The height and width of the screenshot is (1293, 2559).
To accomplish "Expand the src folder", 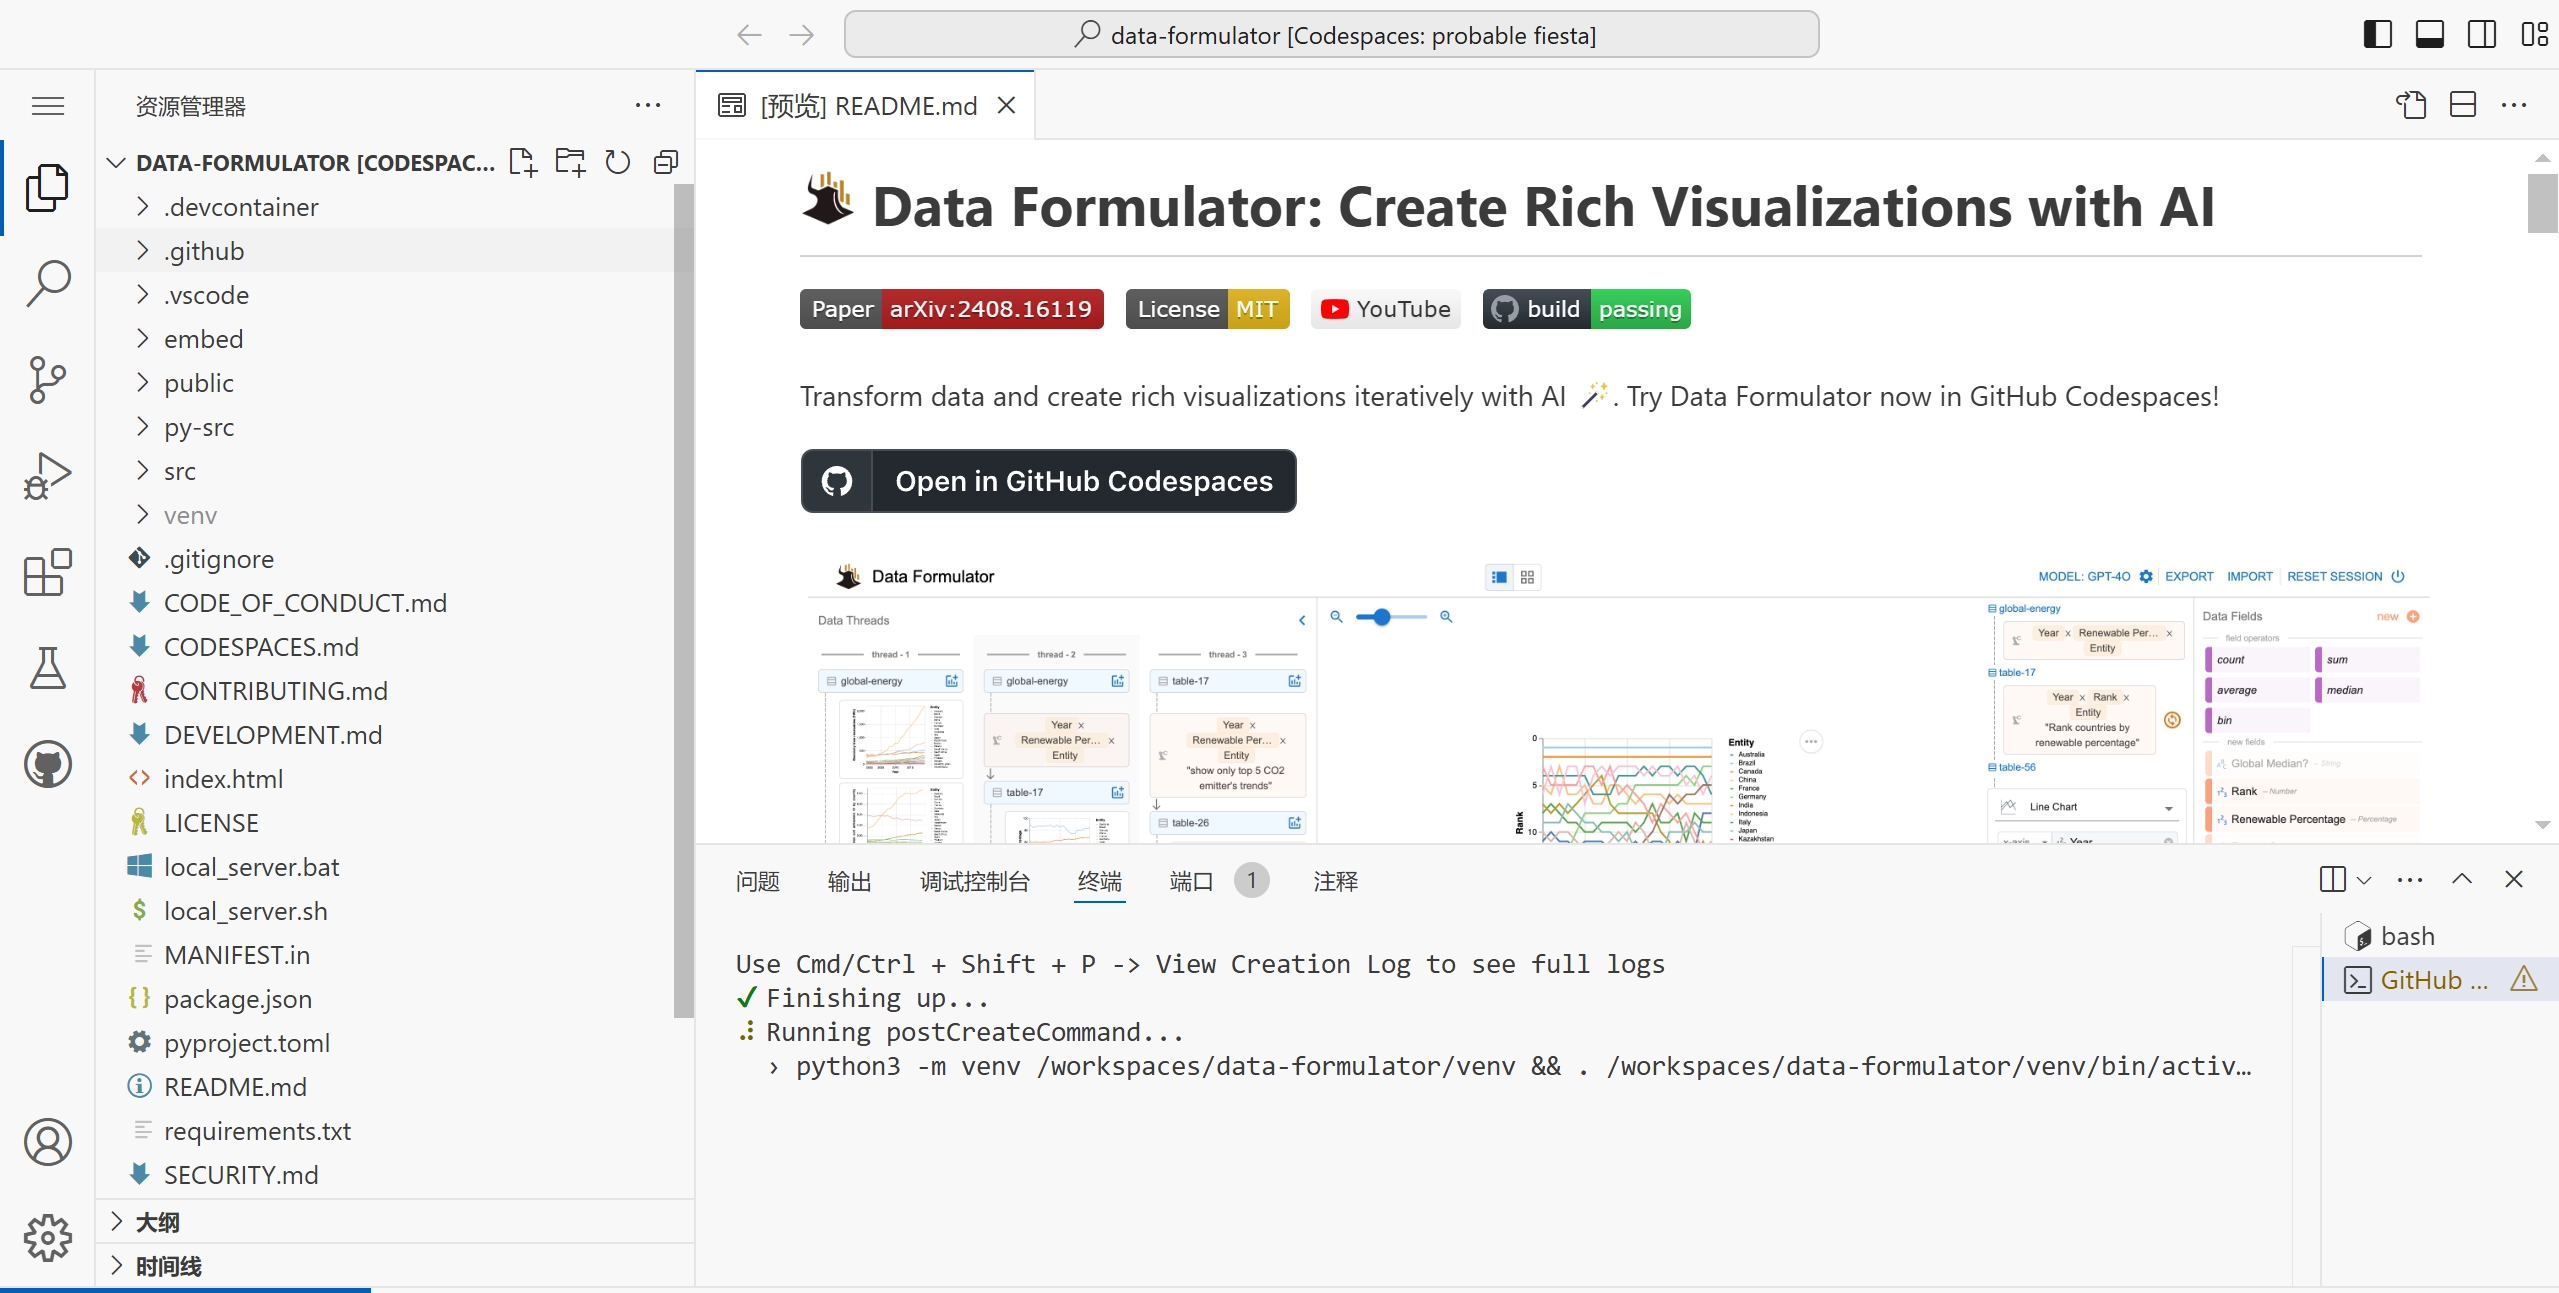I will click(x=395, y=471).
